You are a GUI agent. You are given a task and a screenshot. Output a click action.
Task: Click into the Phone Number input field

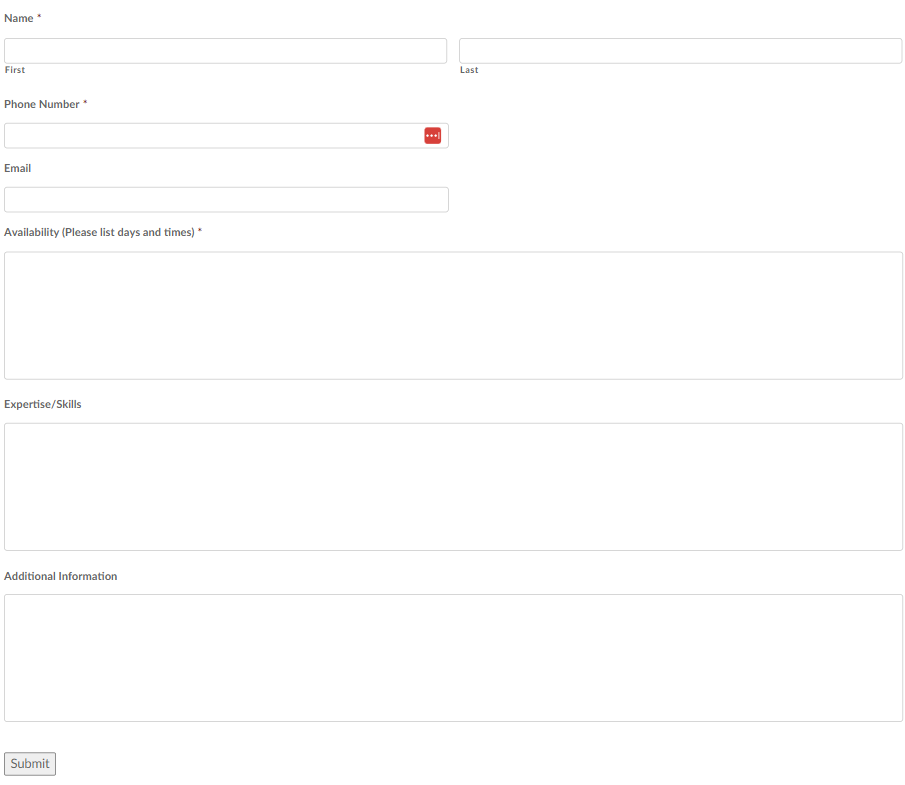click(x=226, y=136)
